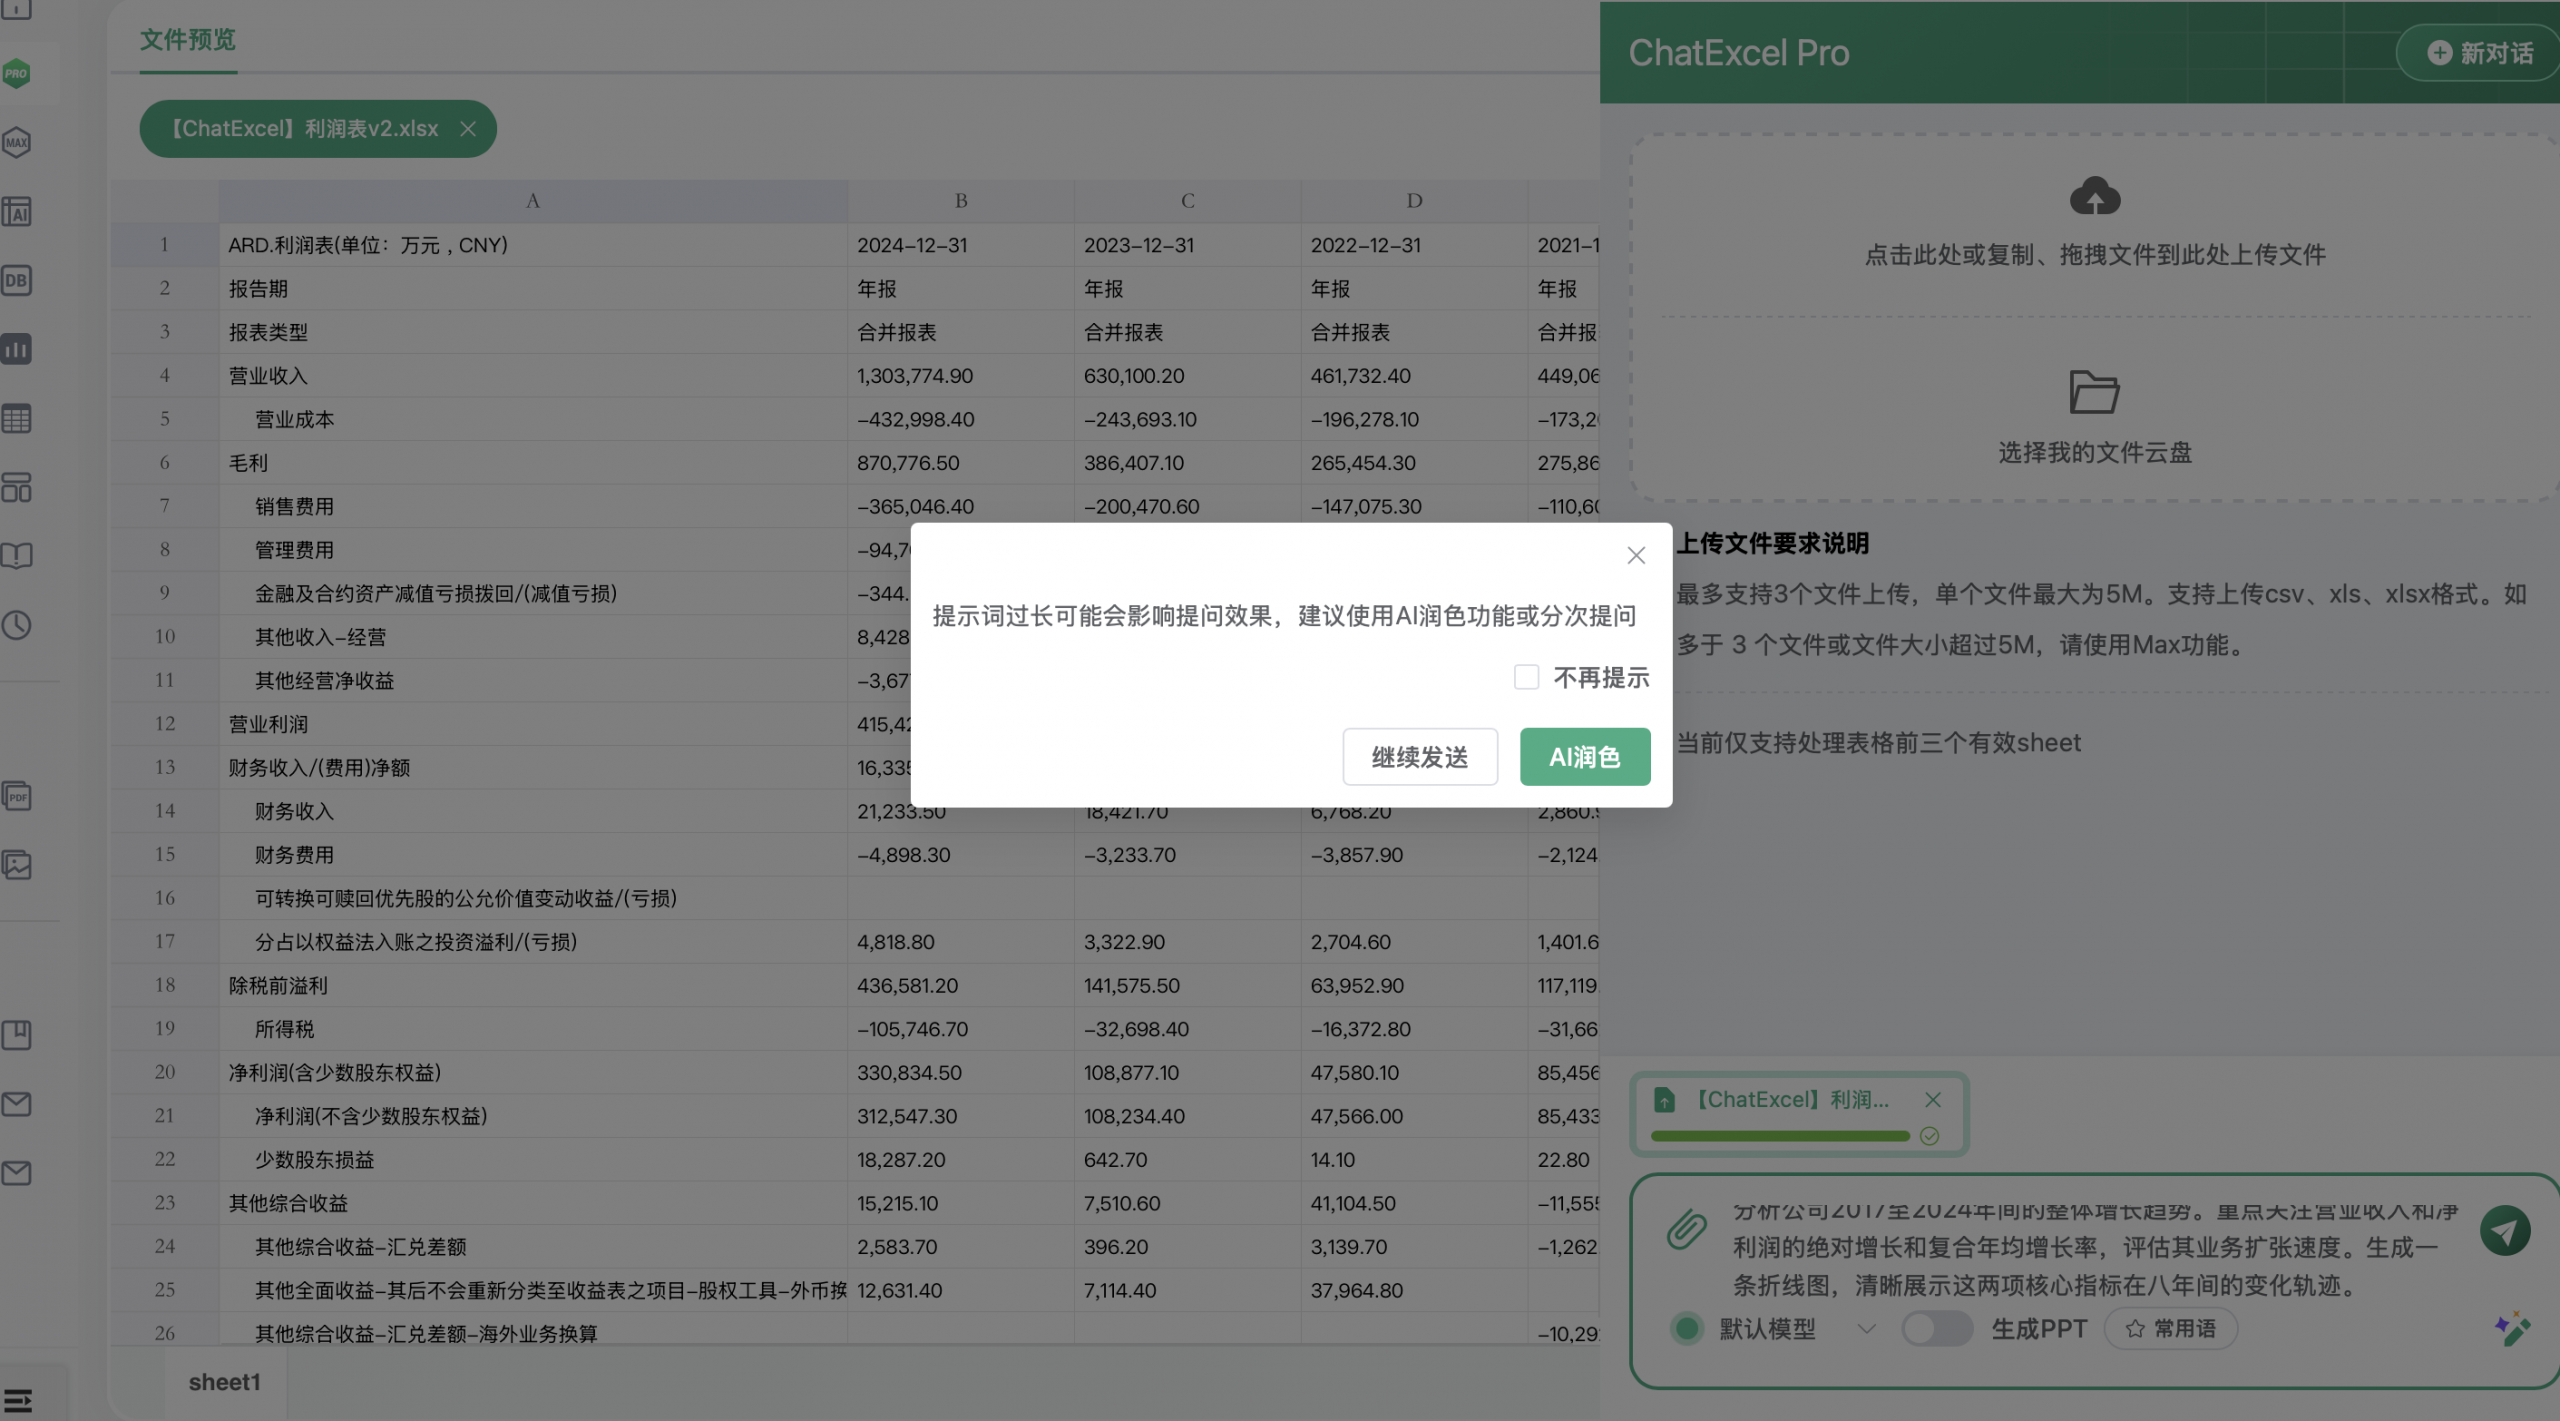
Task: Select the 【ChatExcel】利润表v2.xlsx file tab
Action: click(x=303, y=128)
